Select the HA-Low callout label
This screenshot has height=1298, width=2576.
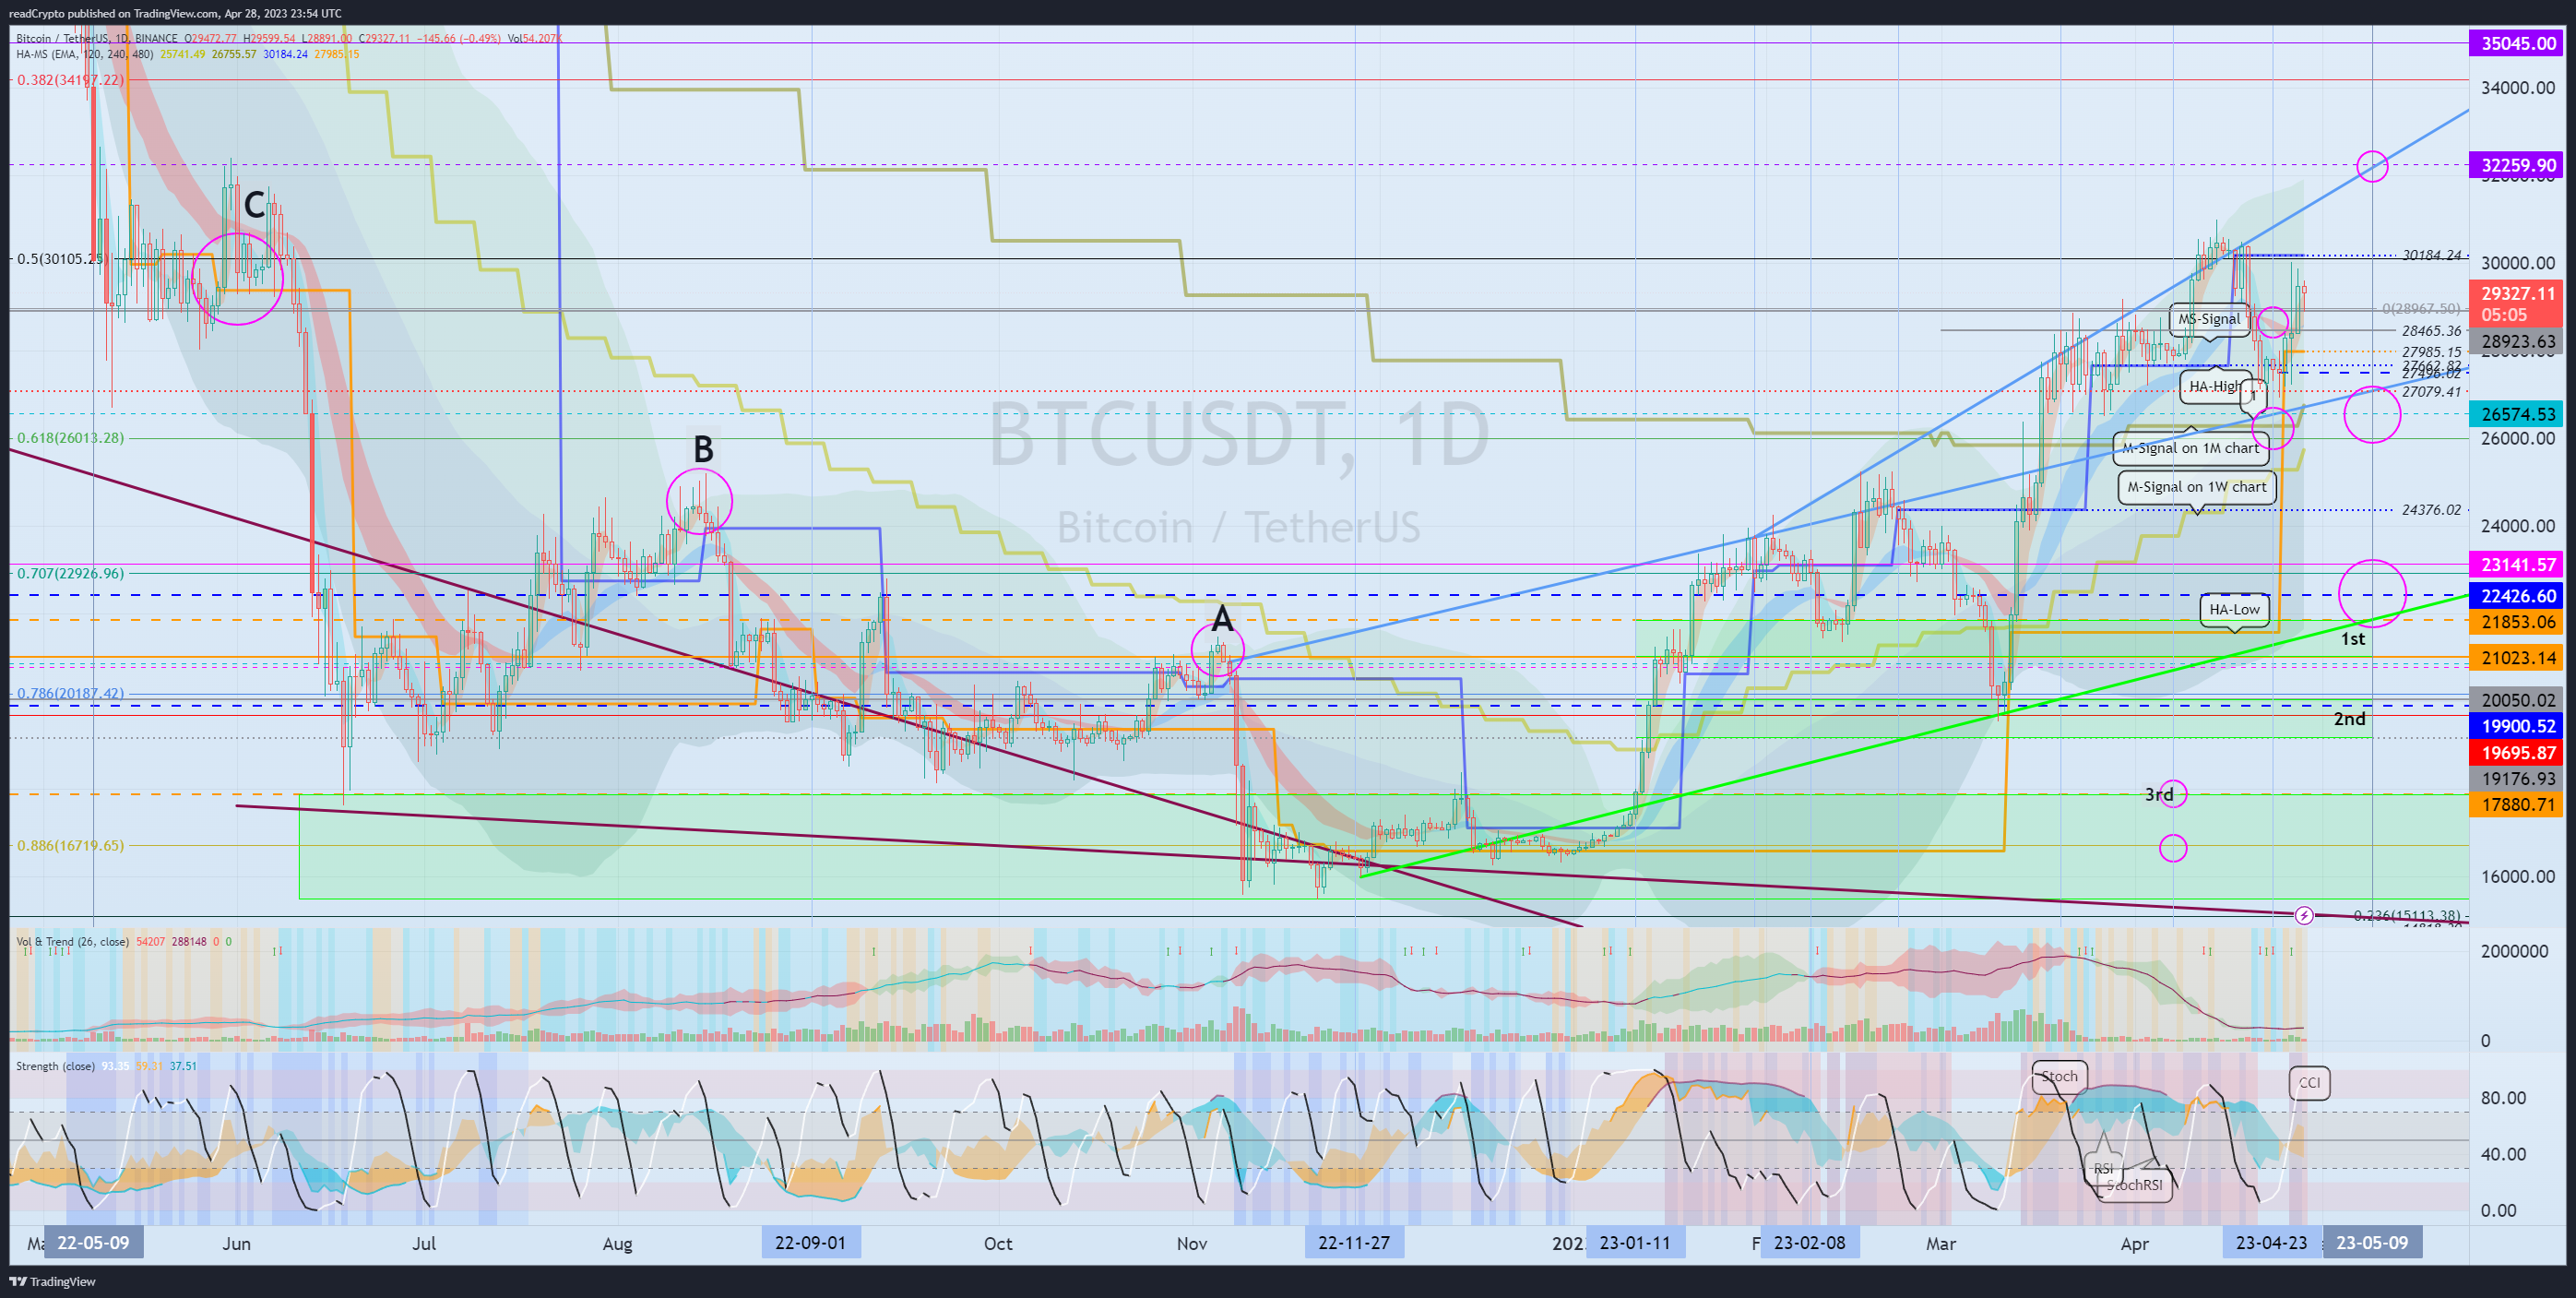2235,609
